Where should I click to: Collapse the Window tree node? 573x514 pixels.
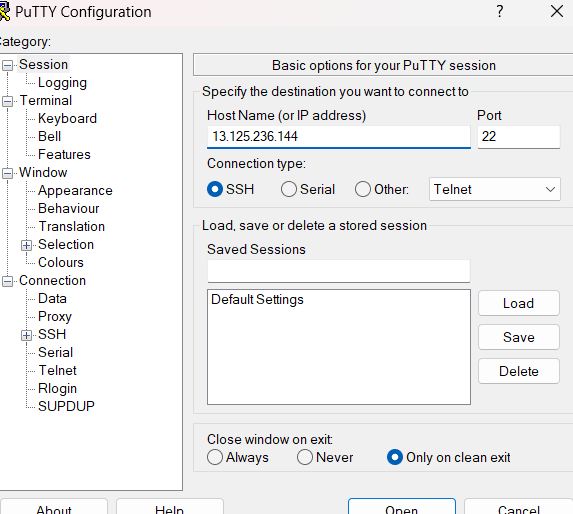(7, 173)
